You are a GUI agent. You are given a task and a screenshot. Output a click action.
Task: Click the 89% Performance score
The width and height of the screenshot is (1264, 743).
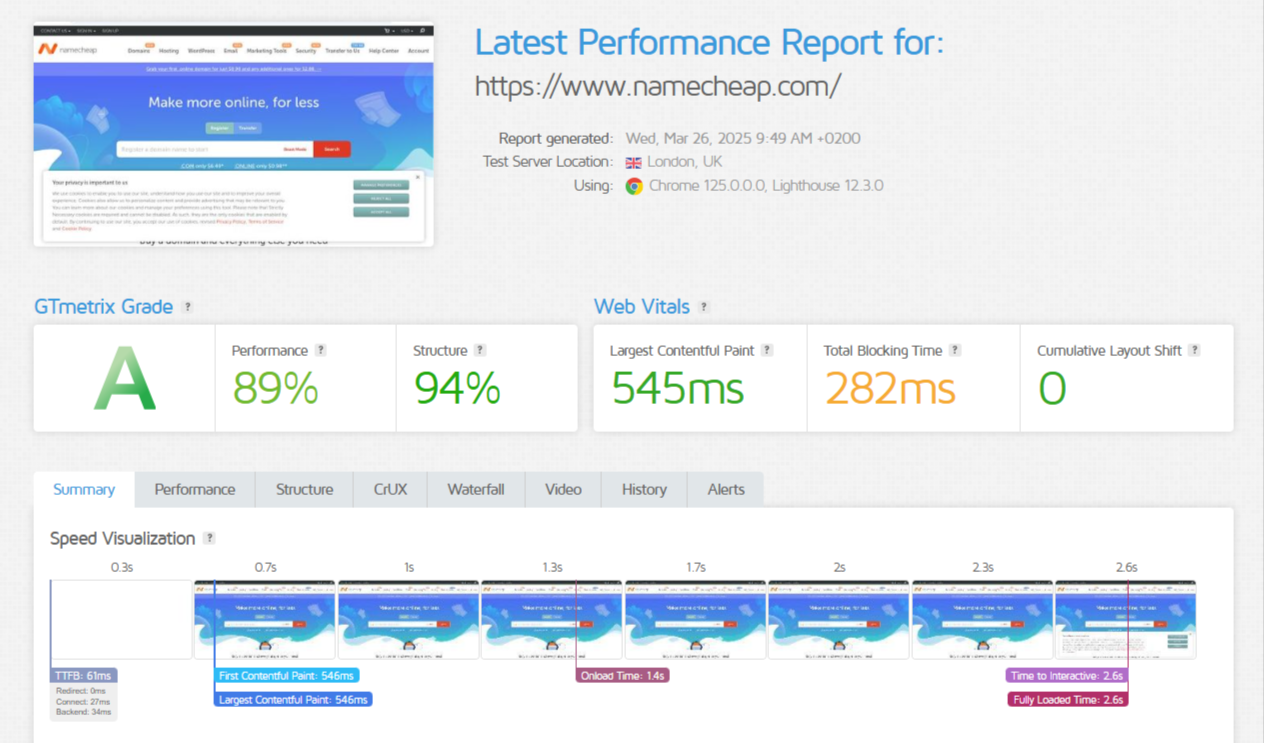275,388
